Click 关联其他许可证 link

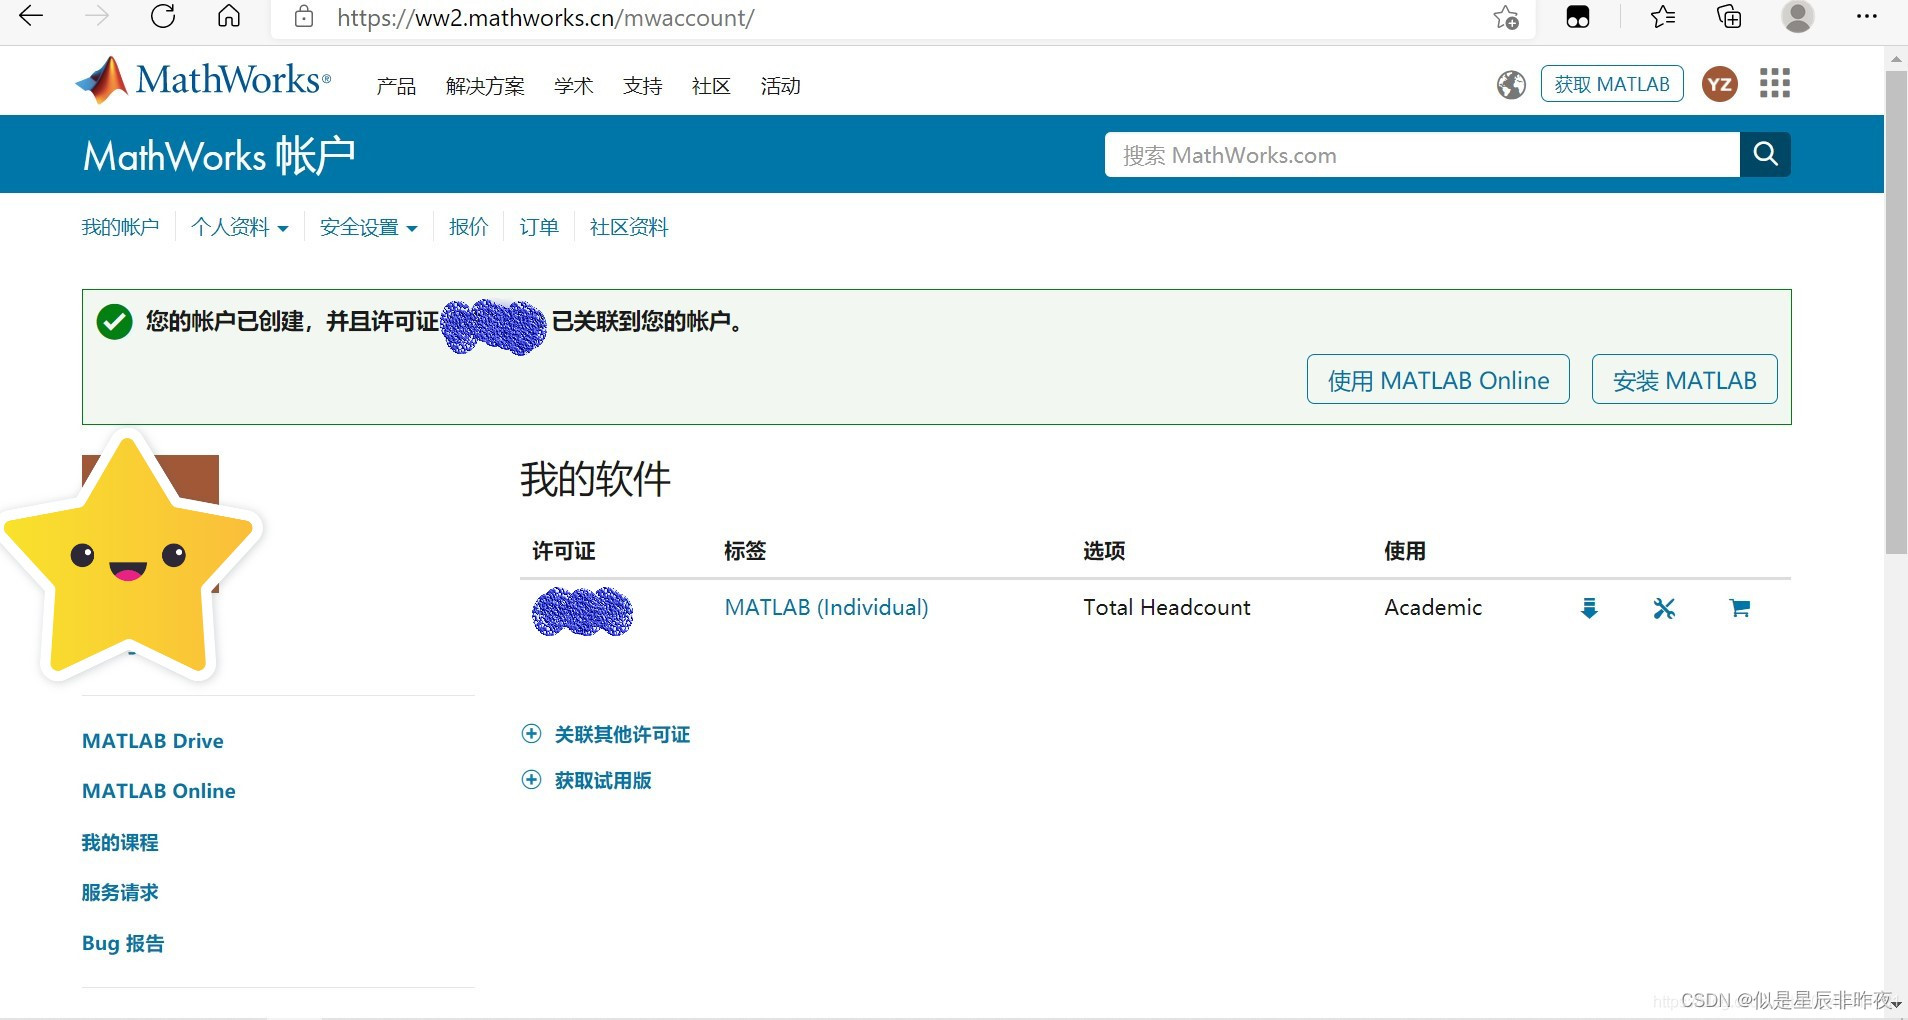coord(622,735)
